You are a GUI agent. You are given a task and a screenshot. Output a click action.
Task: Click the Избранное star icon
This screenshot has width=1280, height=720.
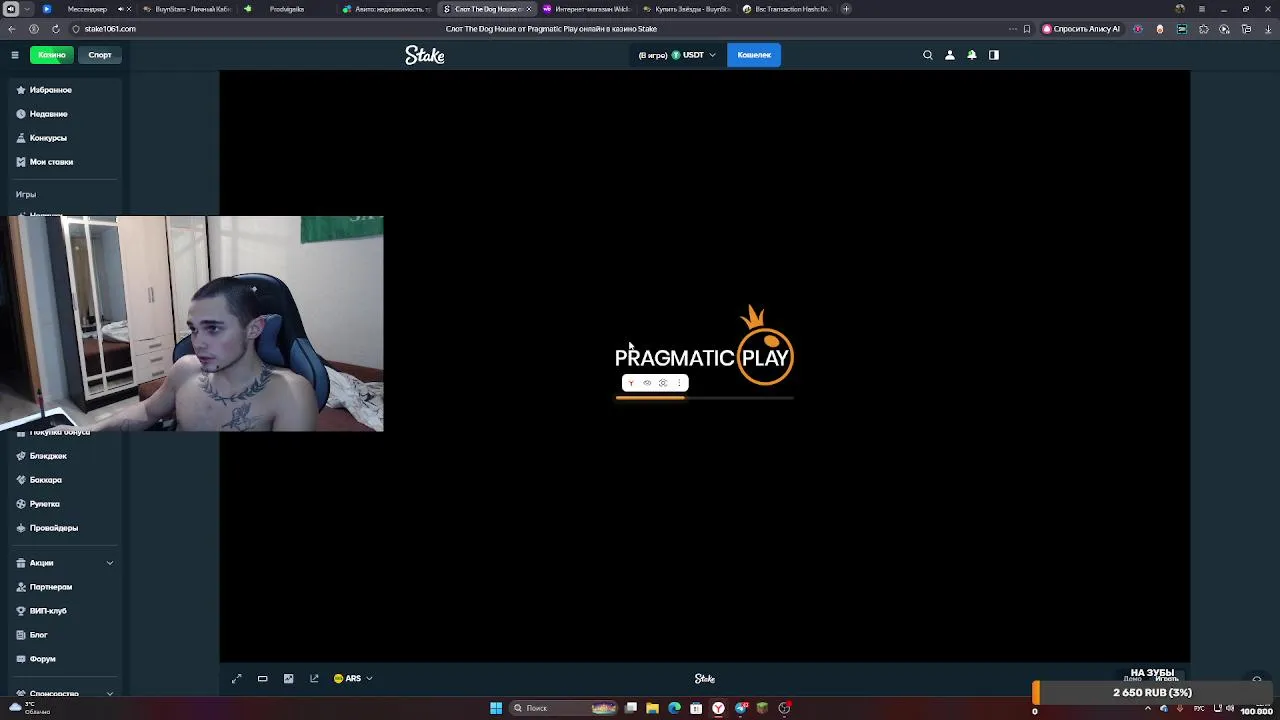coord(21,90)
